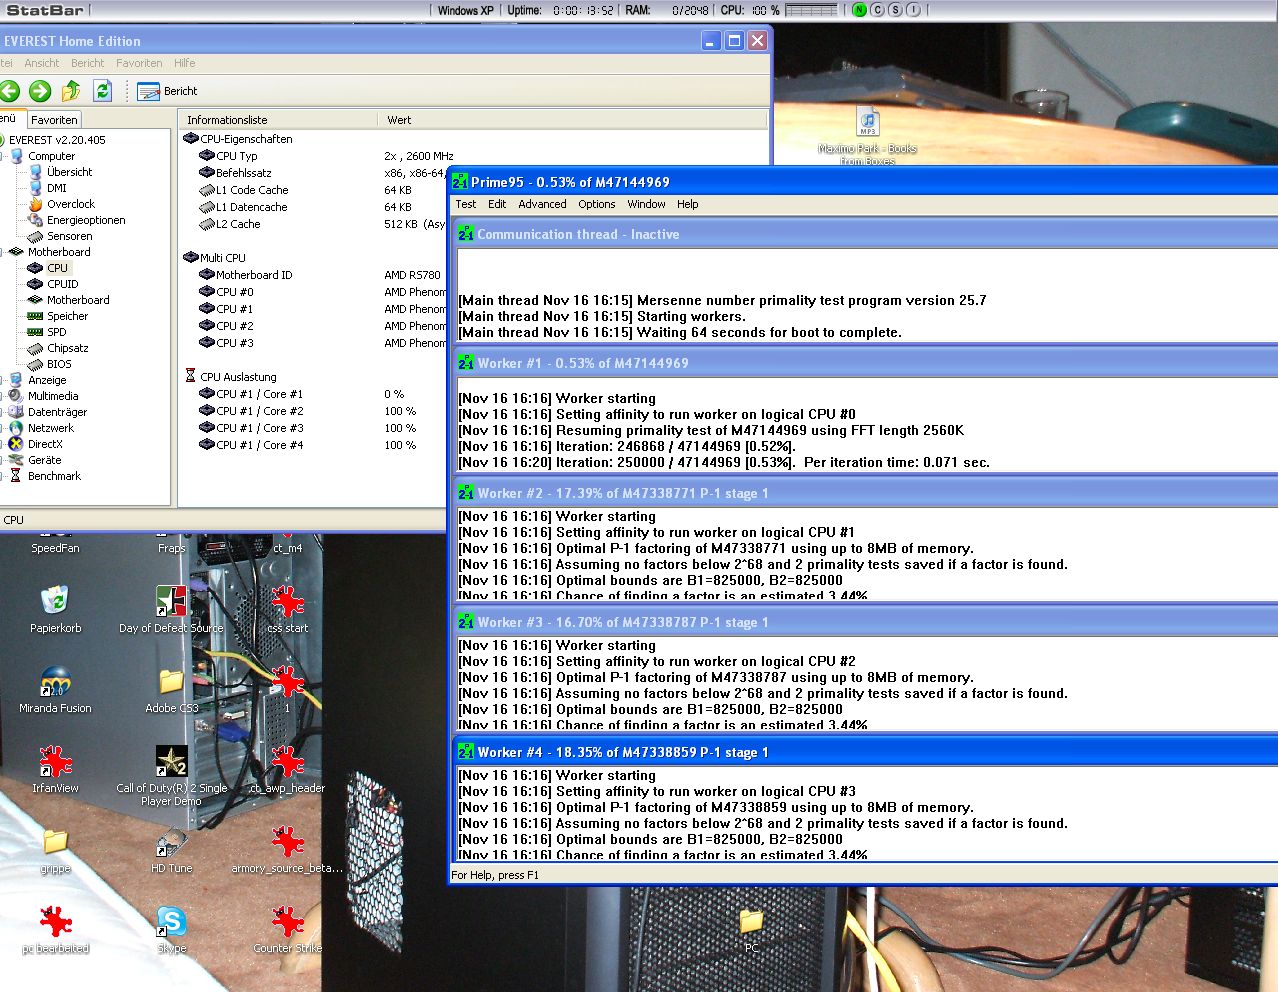The image size is (1278, 992).
Task: Click the Up-level arrow icon in EVEREST toolbar
Action: coord(71,91)
